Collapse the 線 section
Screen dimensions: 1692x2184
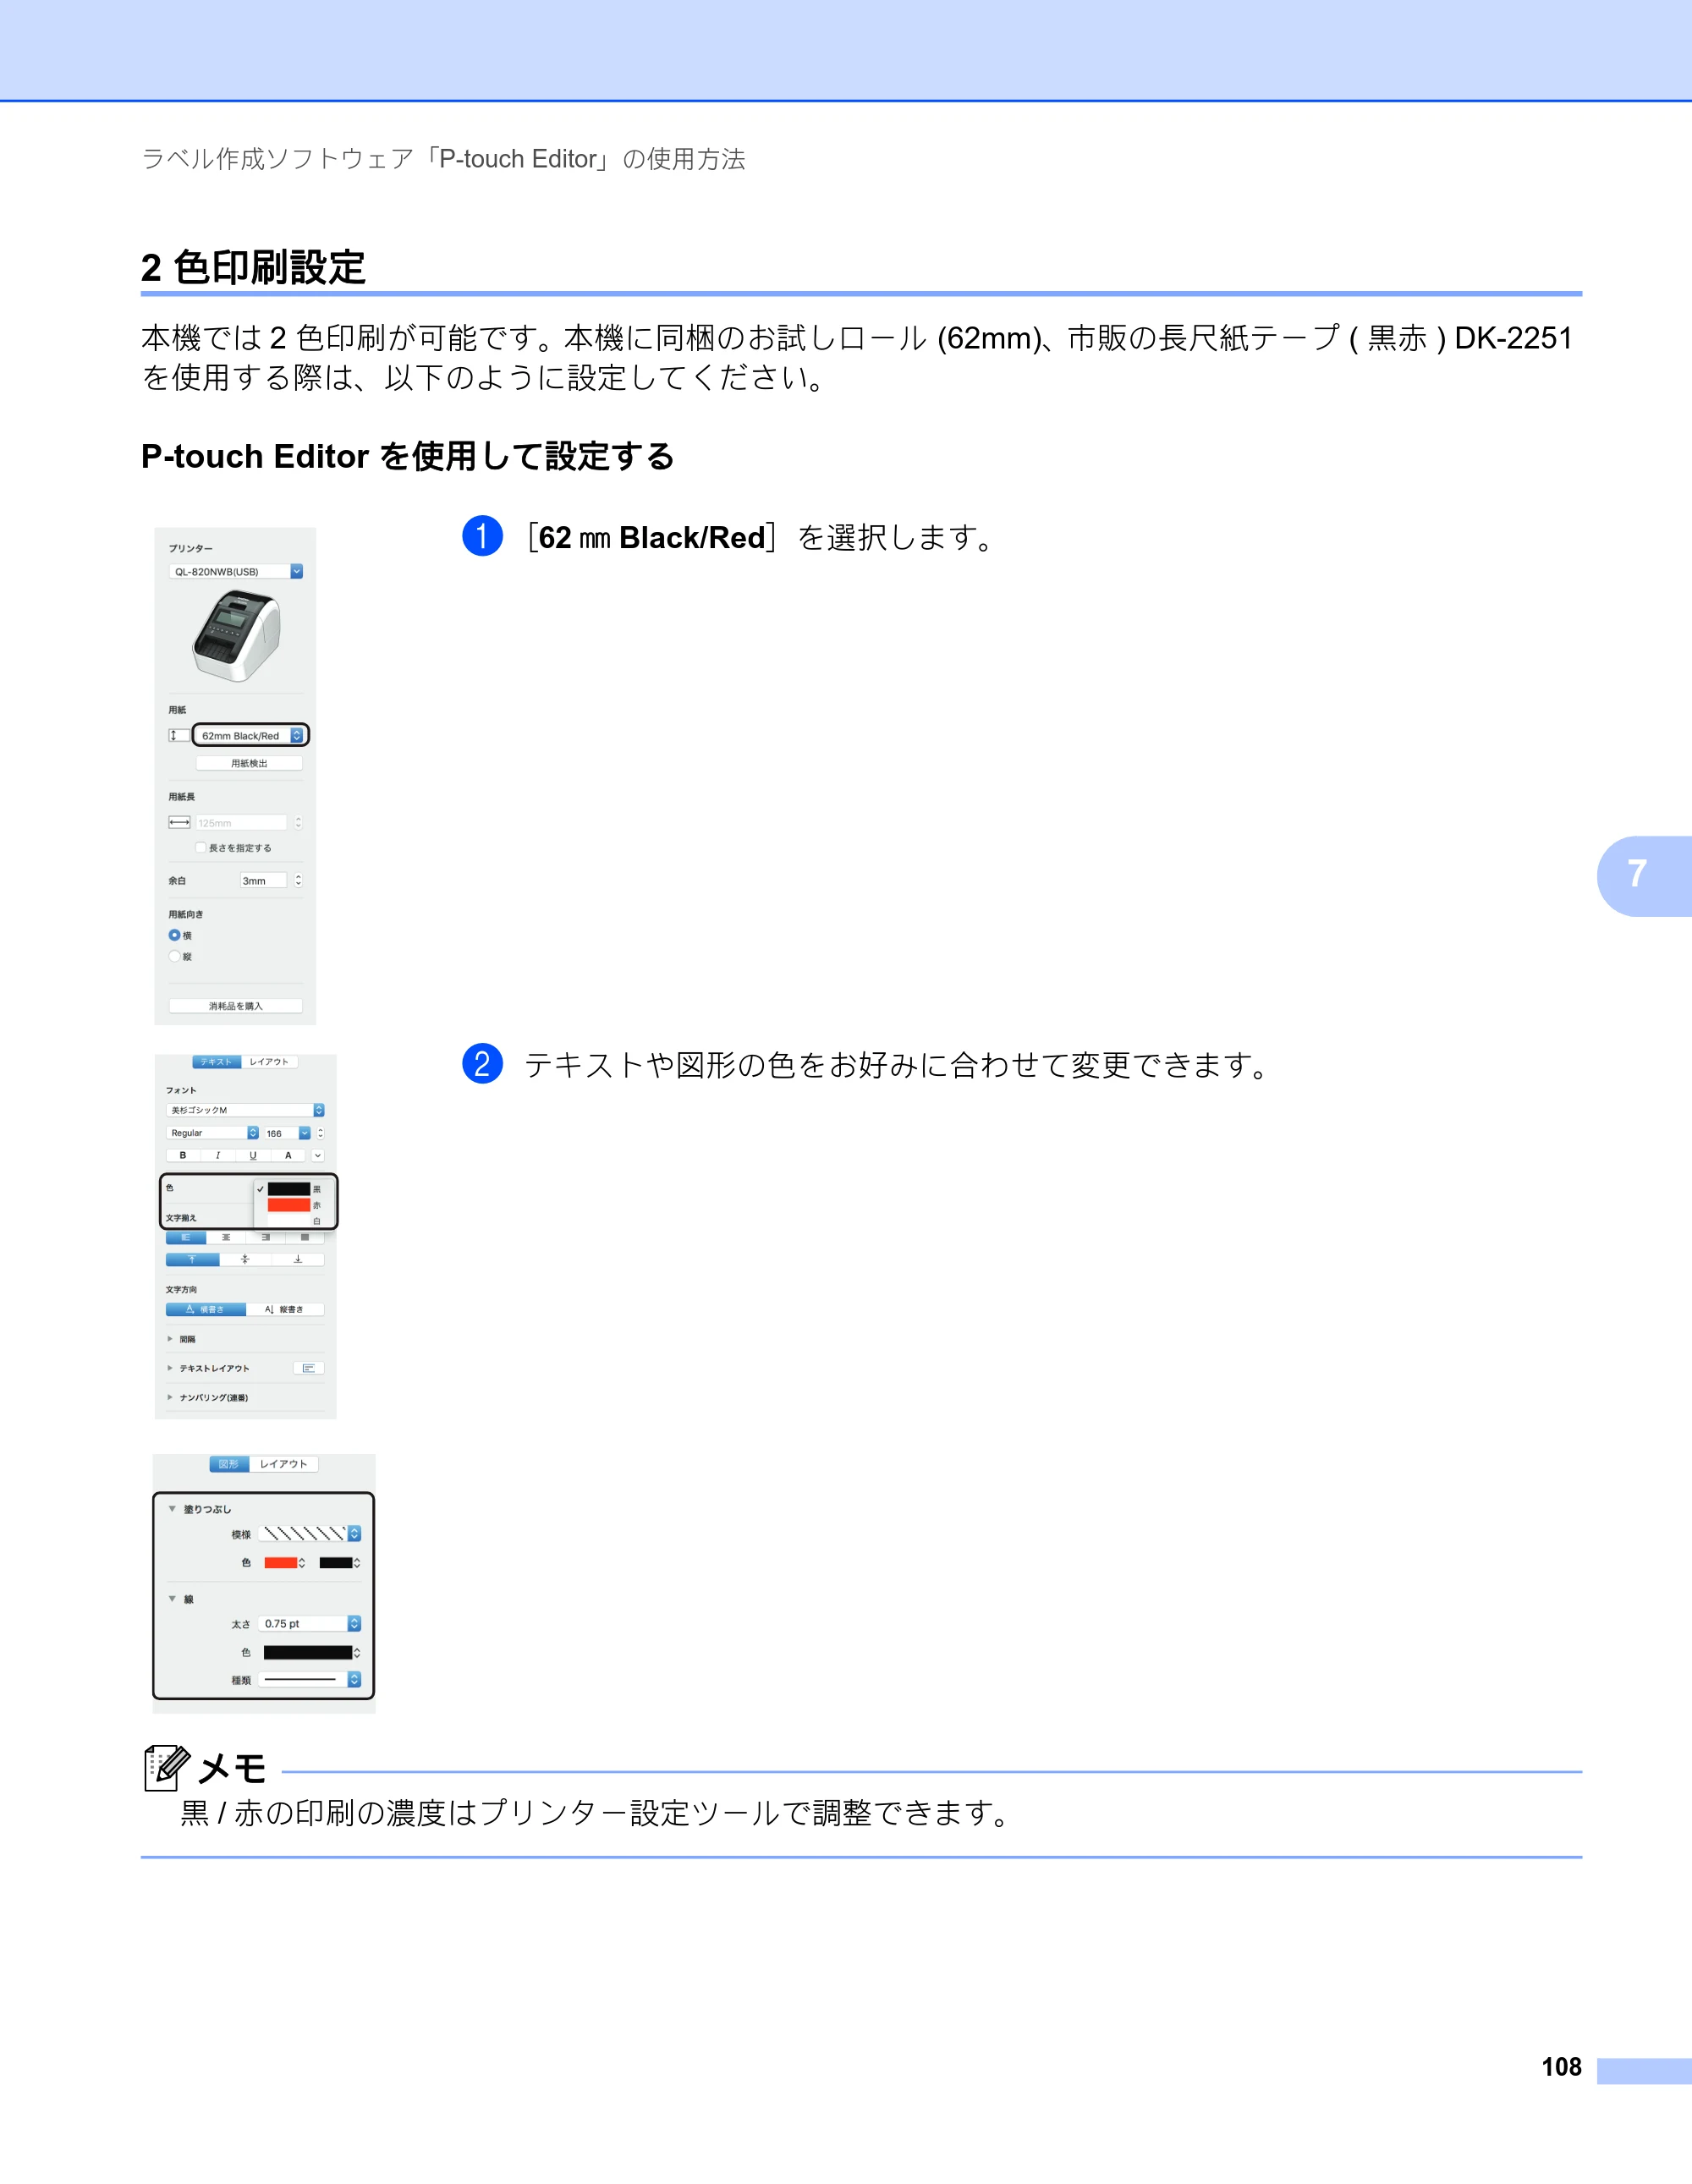(x=172, y=1599)
